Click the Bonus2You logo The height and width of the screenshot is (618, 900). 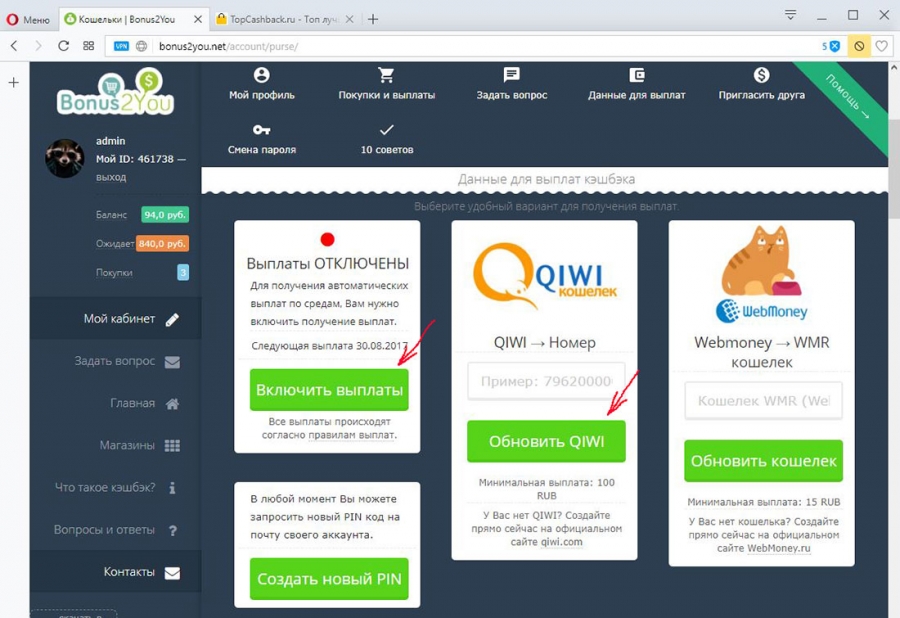coord(115,92)
